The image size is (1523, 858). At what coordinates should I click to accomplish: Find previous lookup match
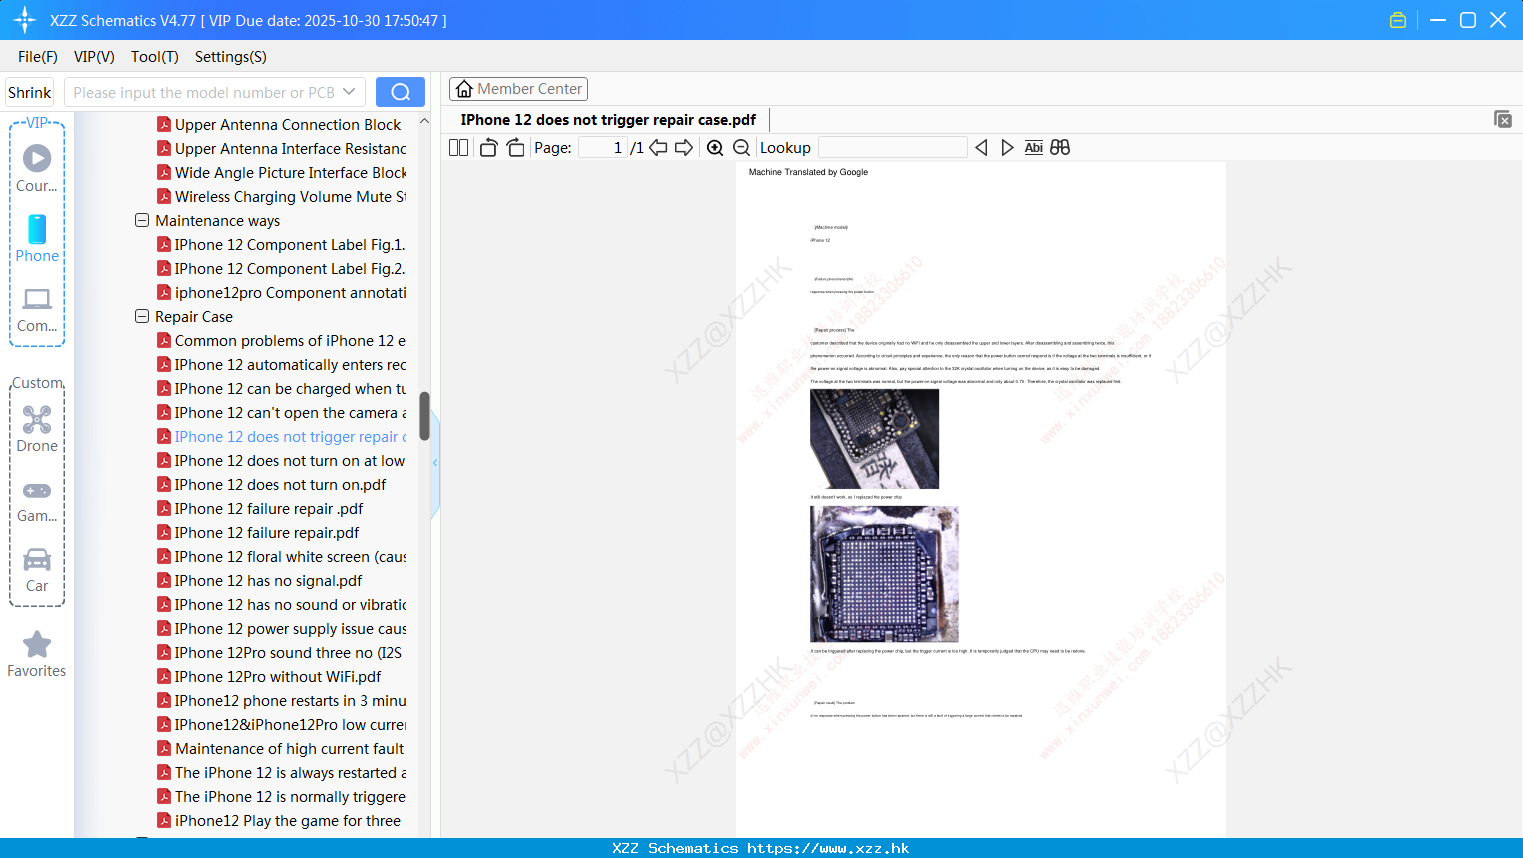point(981,147)
